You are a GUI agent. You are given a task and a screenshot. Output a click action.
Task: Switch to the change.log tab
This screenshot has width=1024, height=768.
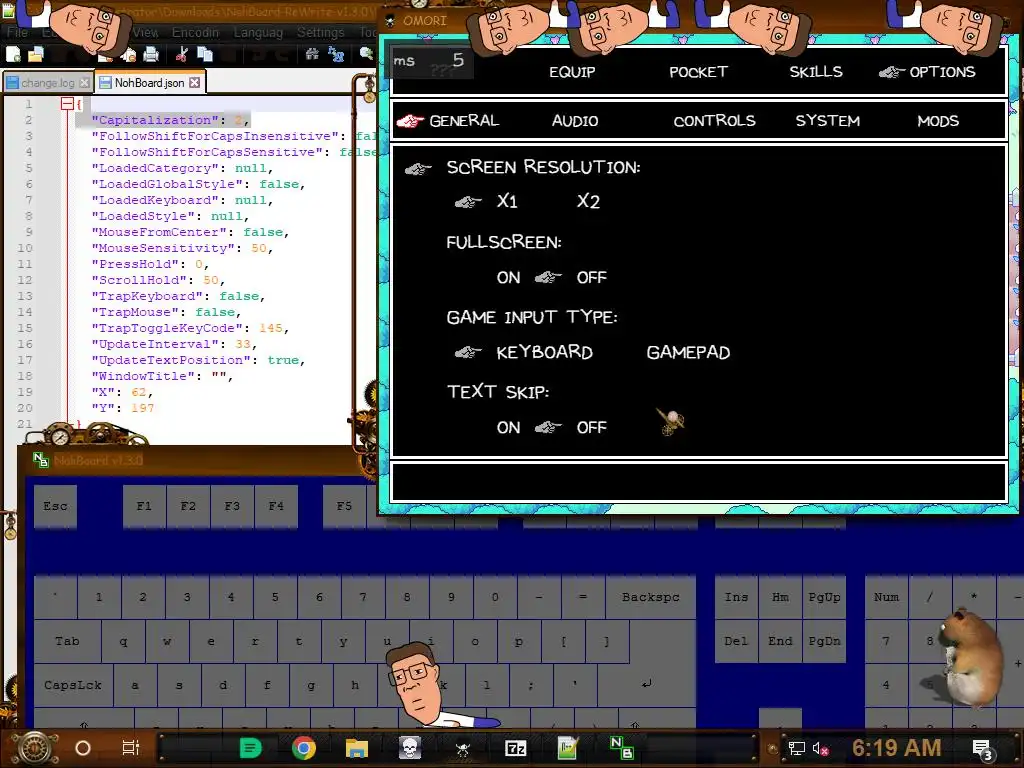[x=47, y=83]
